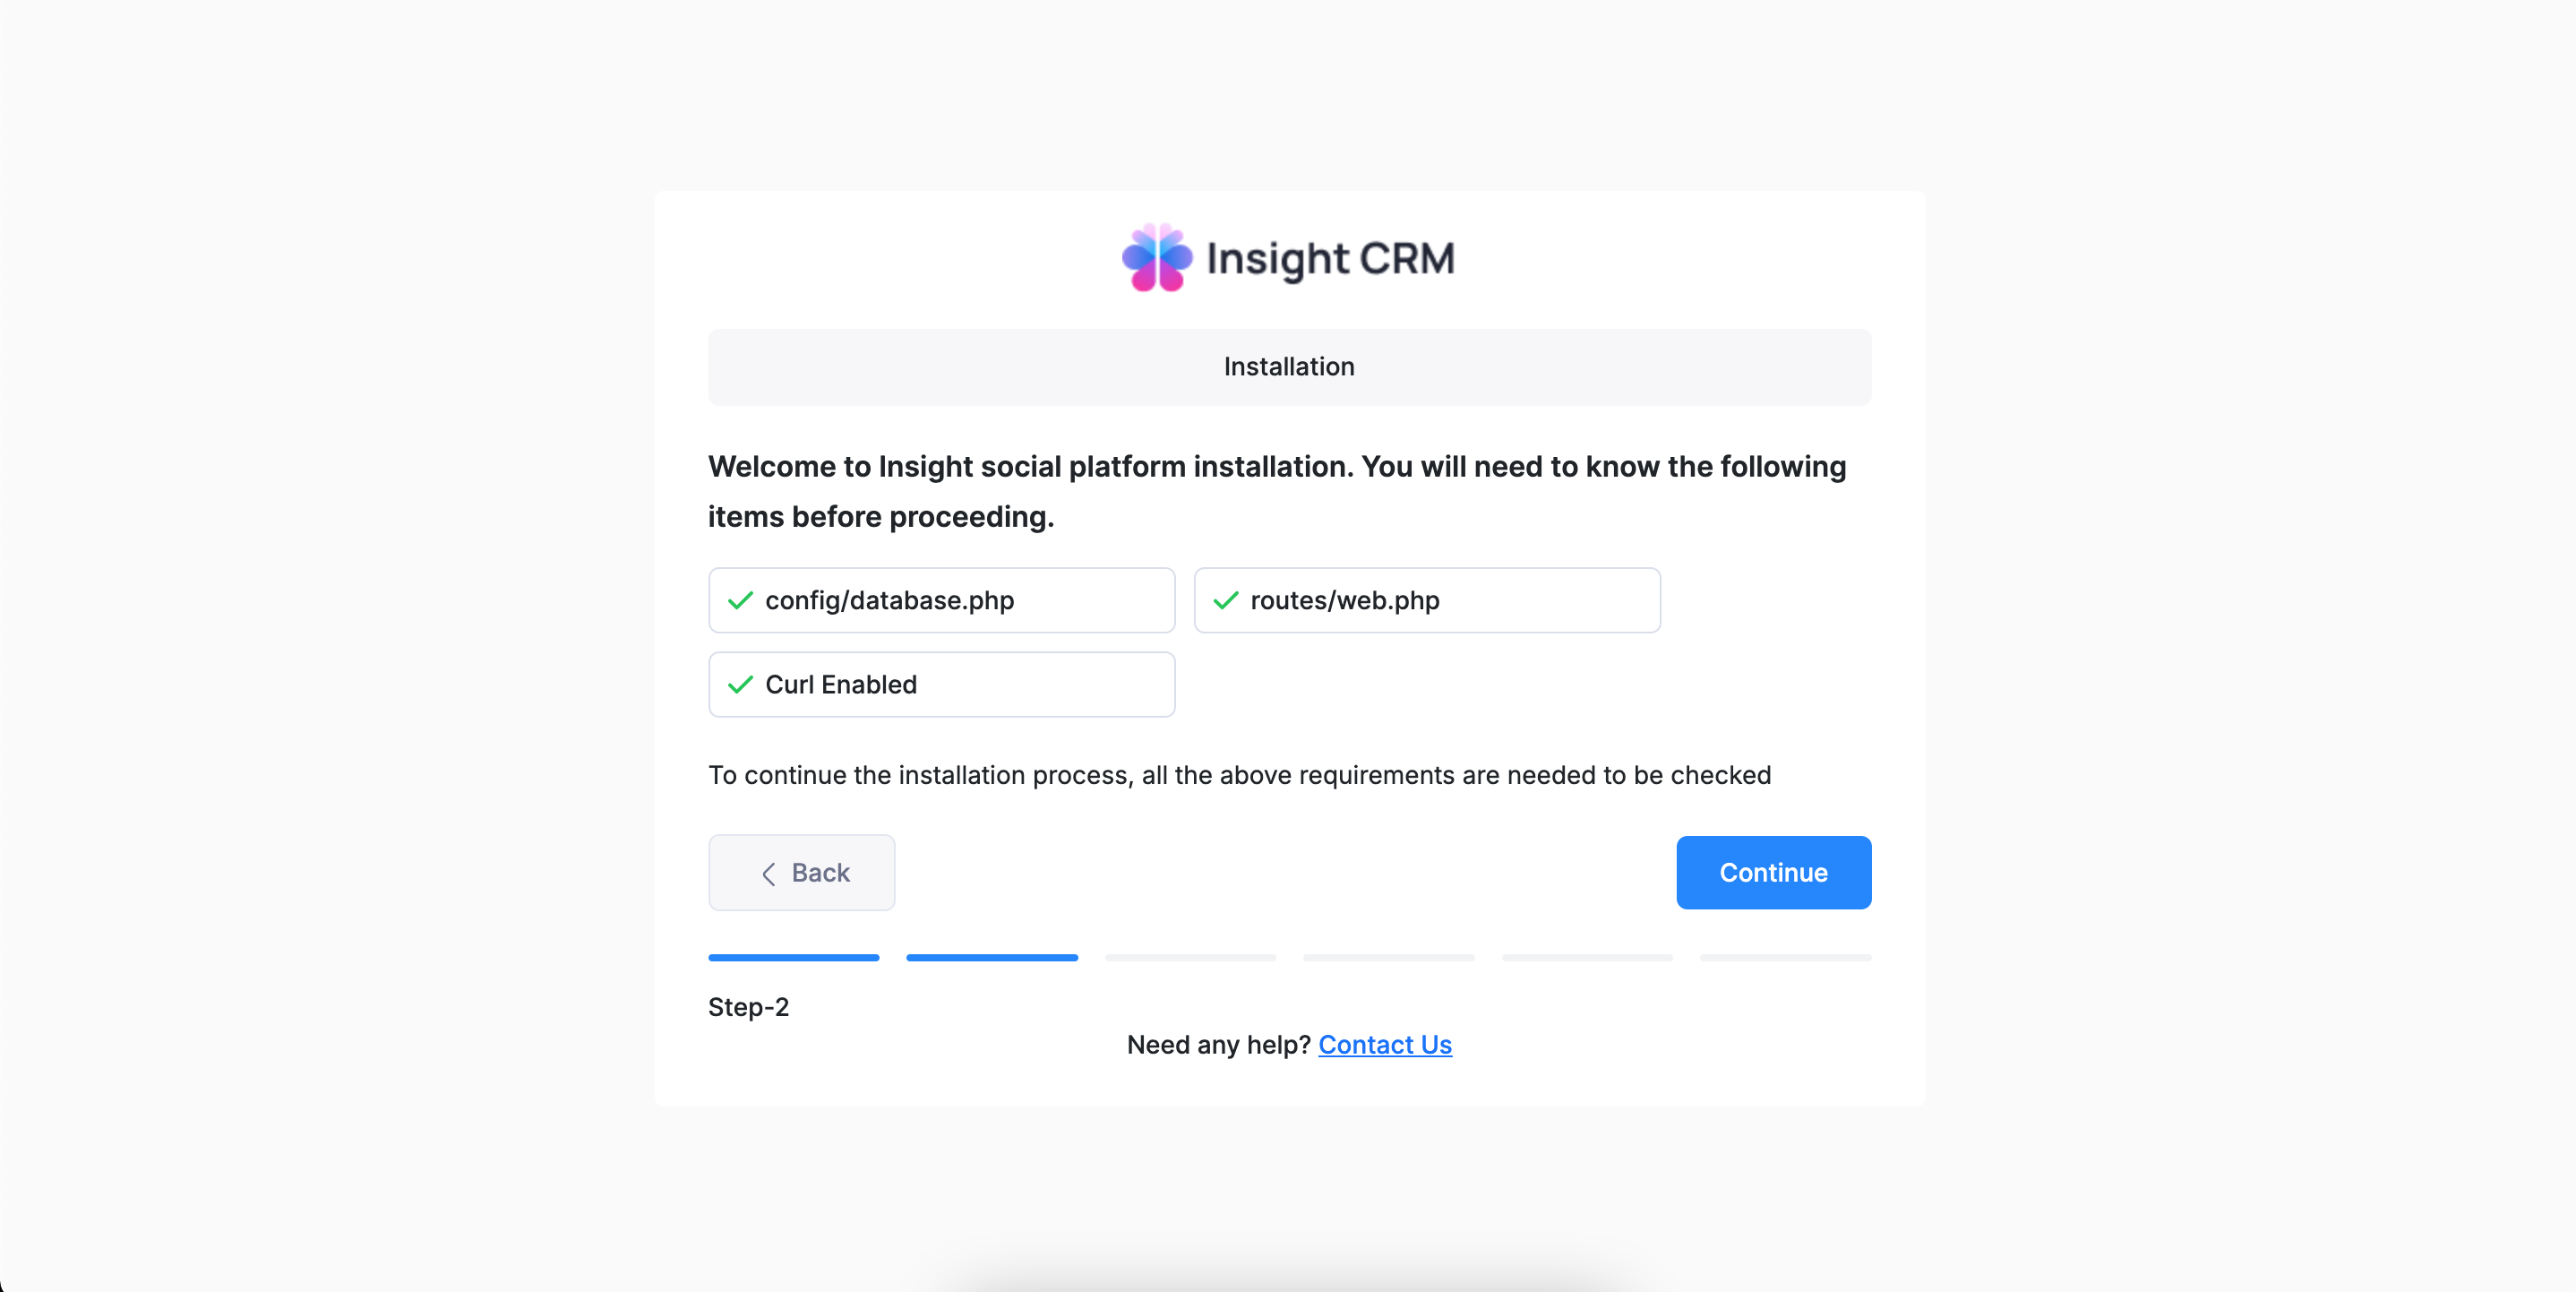
Task: Click the Insight CRM butterfly logo icon
Action: pyautogui.click(x=1156, y=258)
